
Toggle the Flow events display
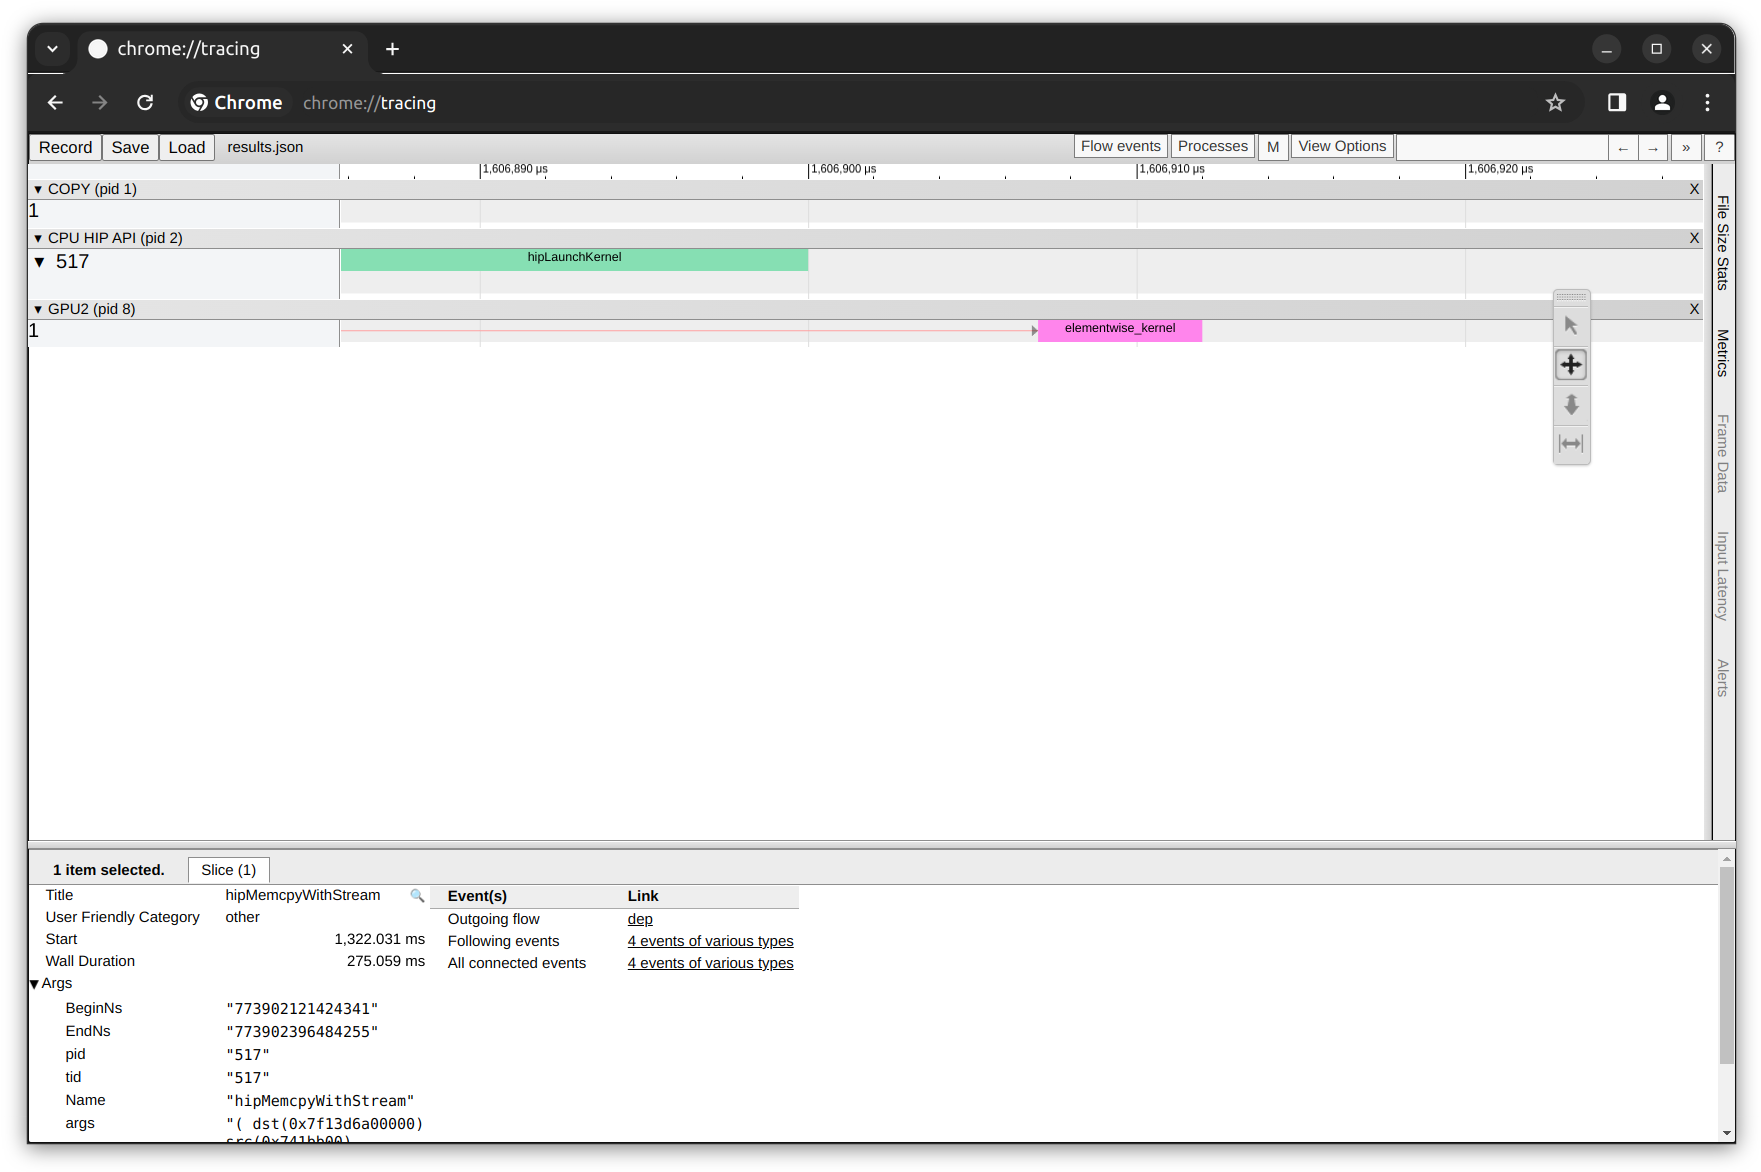click(x=1120, y=145)
